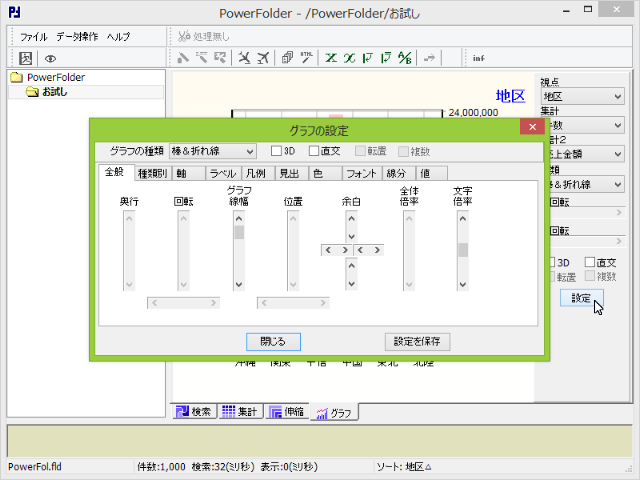Switch to the 線分 tab

click(x=398, y=173)
